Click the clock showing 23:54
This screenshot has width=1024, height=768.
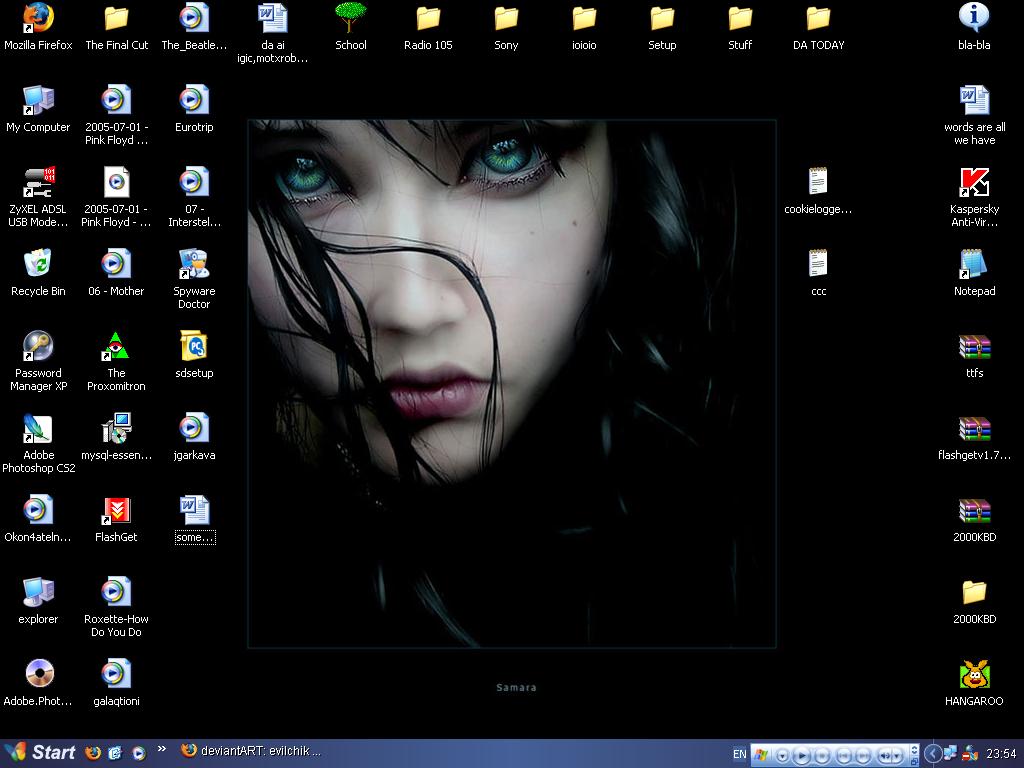coord(1001,754)
